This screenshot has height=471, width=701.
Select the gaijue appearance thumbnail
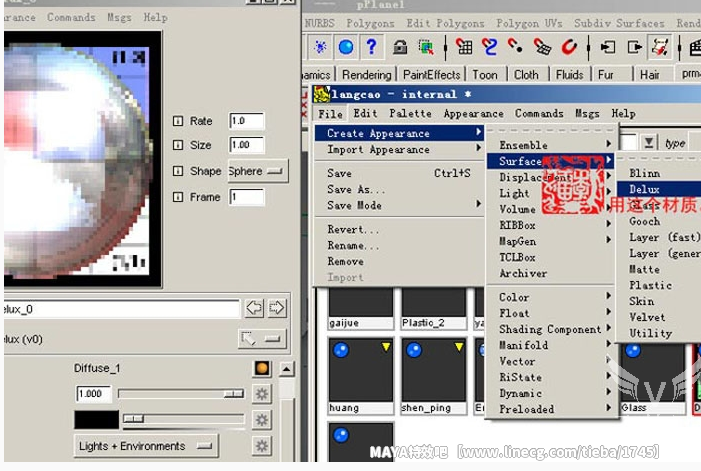[x=361, y=308]
